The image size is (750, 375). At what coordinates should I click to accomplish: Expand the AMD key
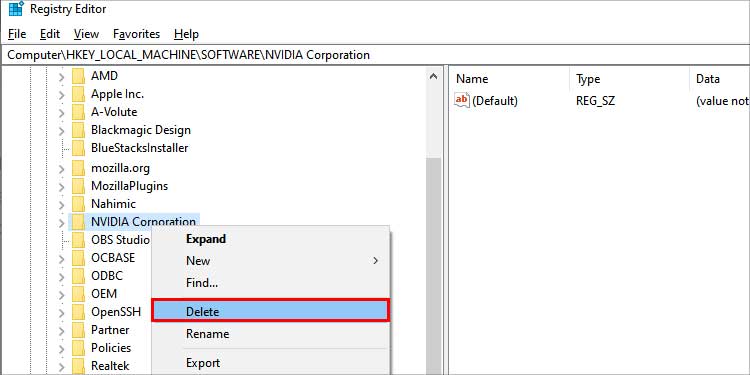(61, 77)
